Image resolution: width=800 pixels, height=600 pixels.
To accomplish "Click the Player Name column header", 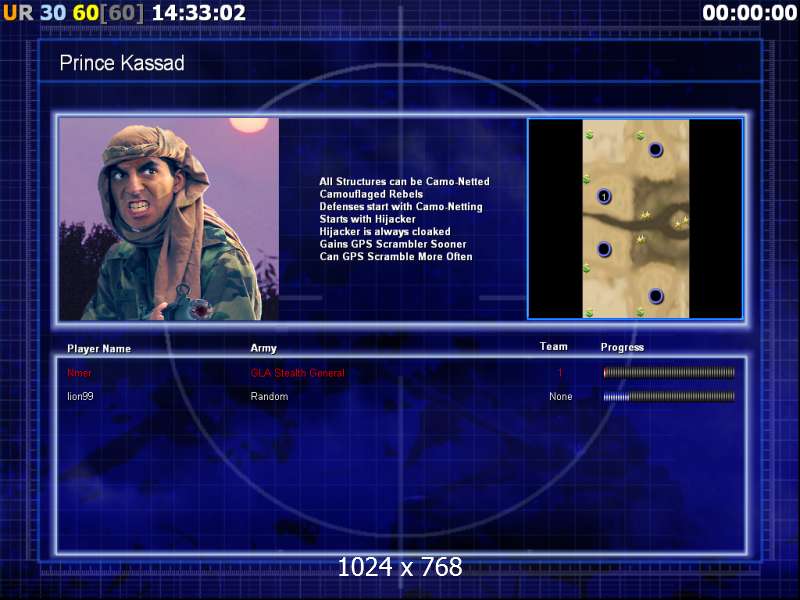I will pos(99,349).
